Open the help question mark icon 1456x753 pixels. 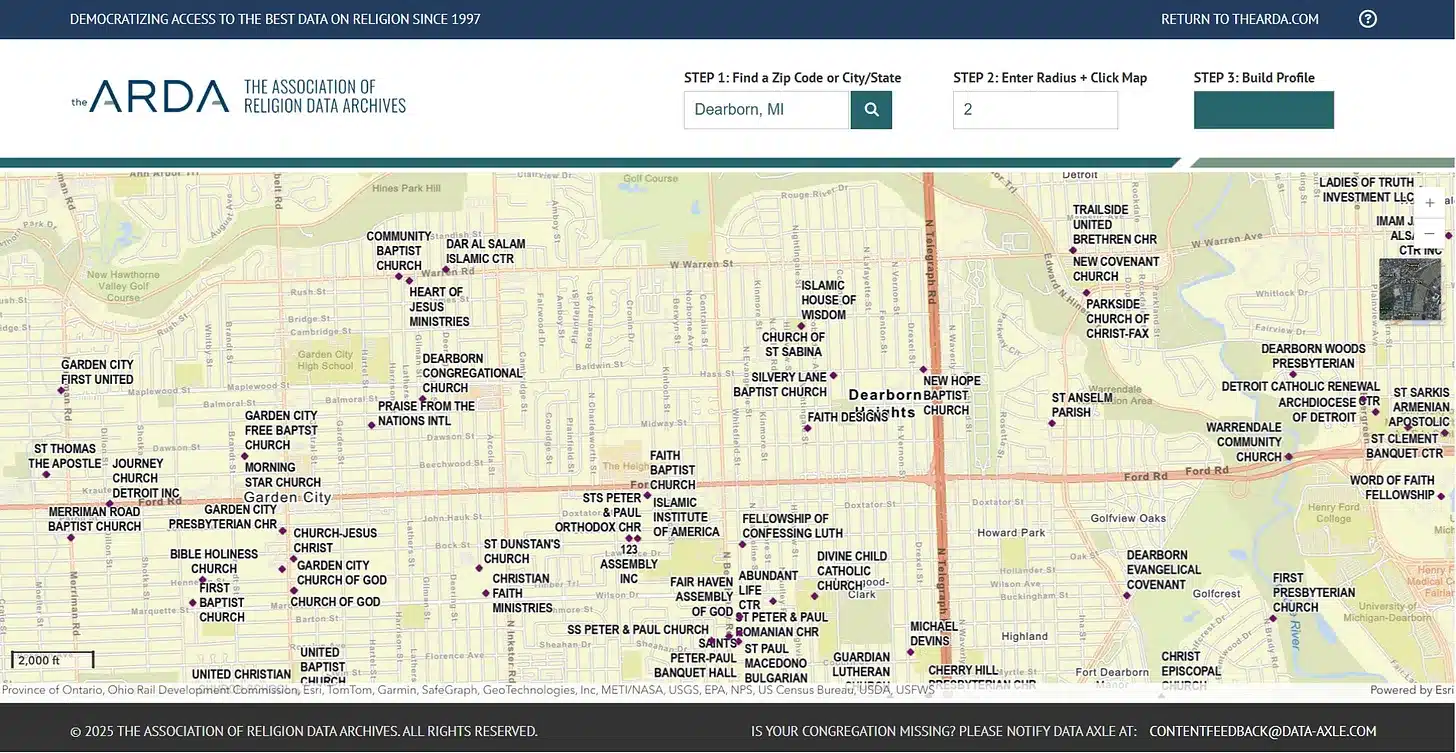tap(1368, 19)
